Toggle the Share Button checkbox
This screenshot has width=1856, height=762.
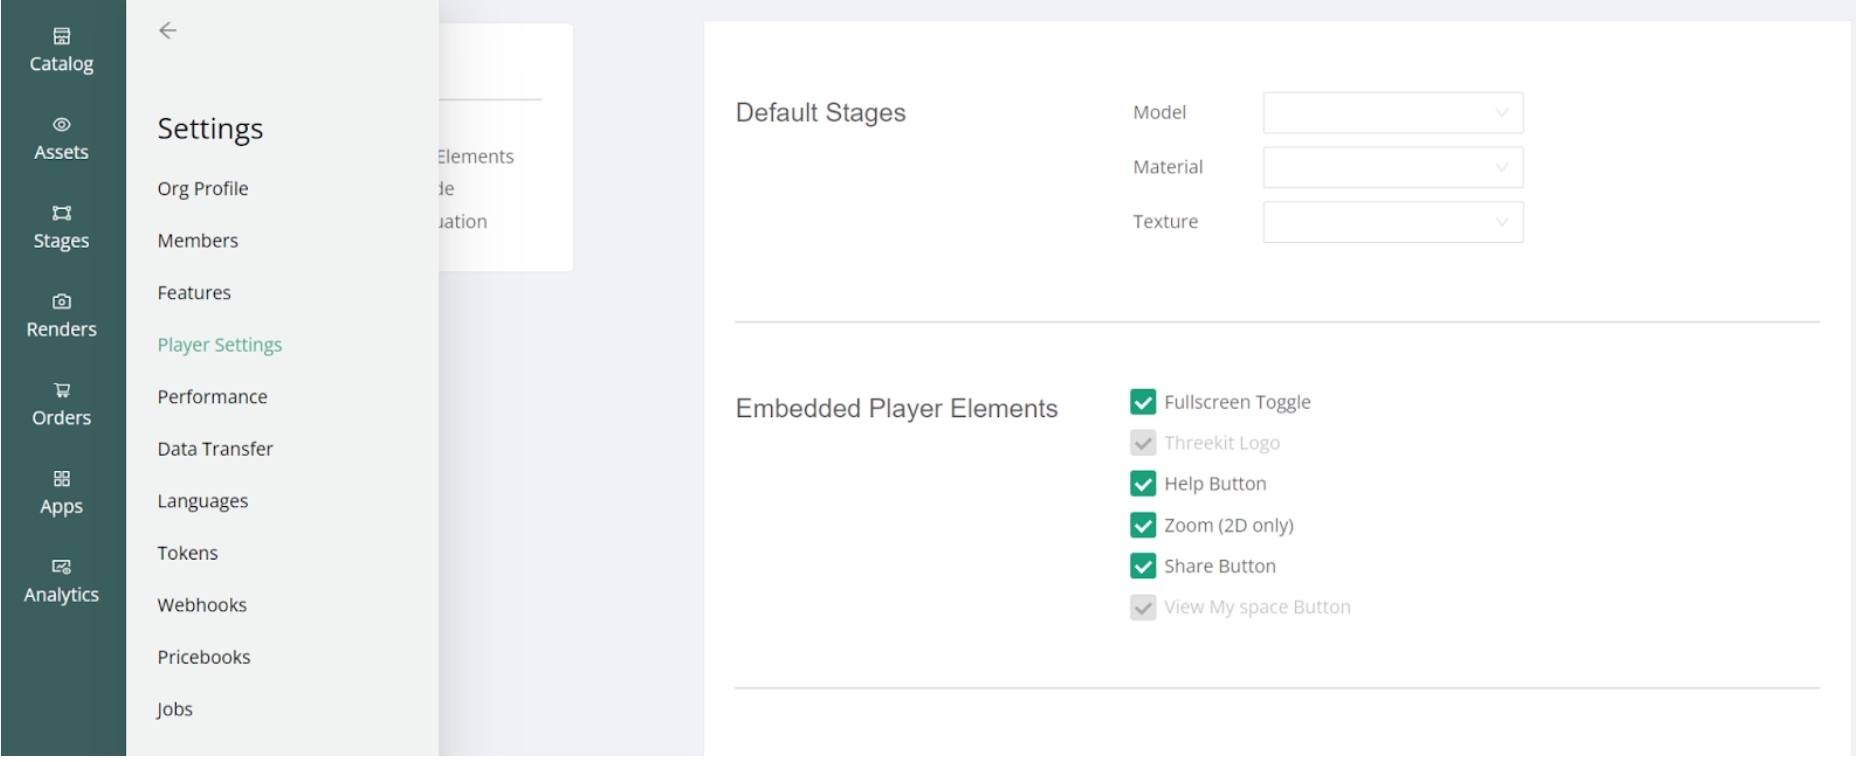(1143, 566)
